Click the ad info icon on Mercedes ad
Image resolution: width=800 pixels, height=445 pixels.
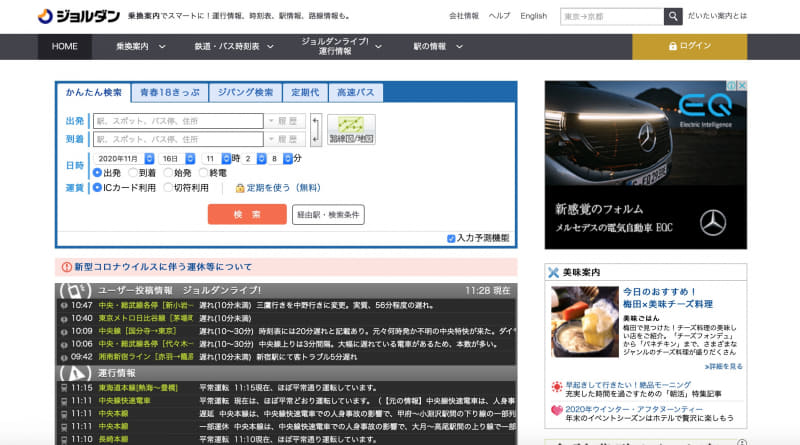732,85
